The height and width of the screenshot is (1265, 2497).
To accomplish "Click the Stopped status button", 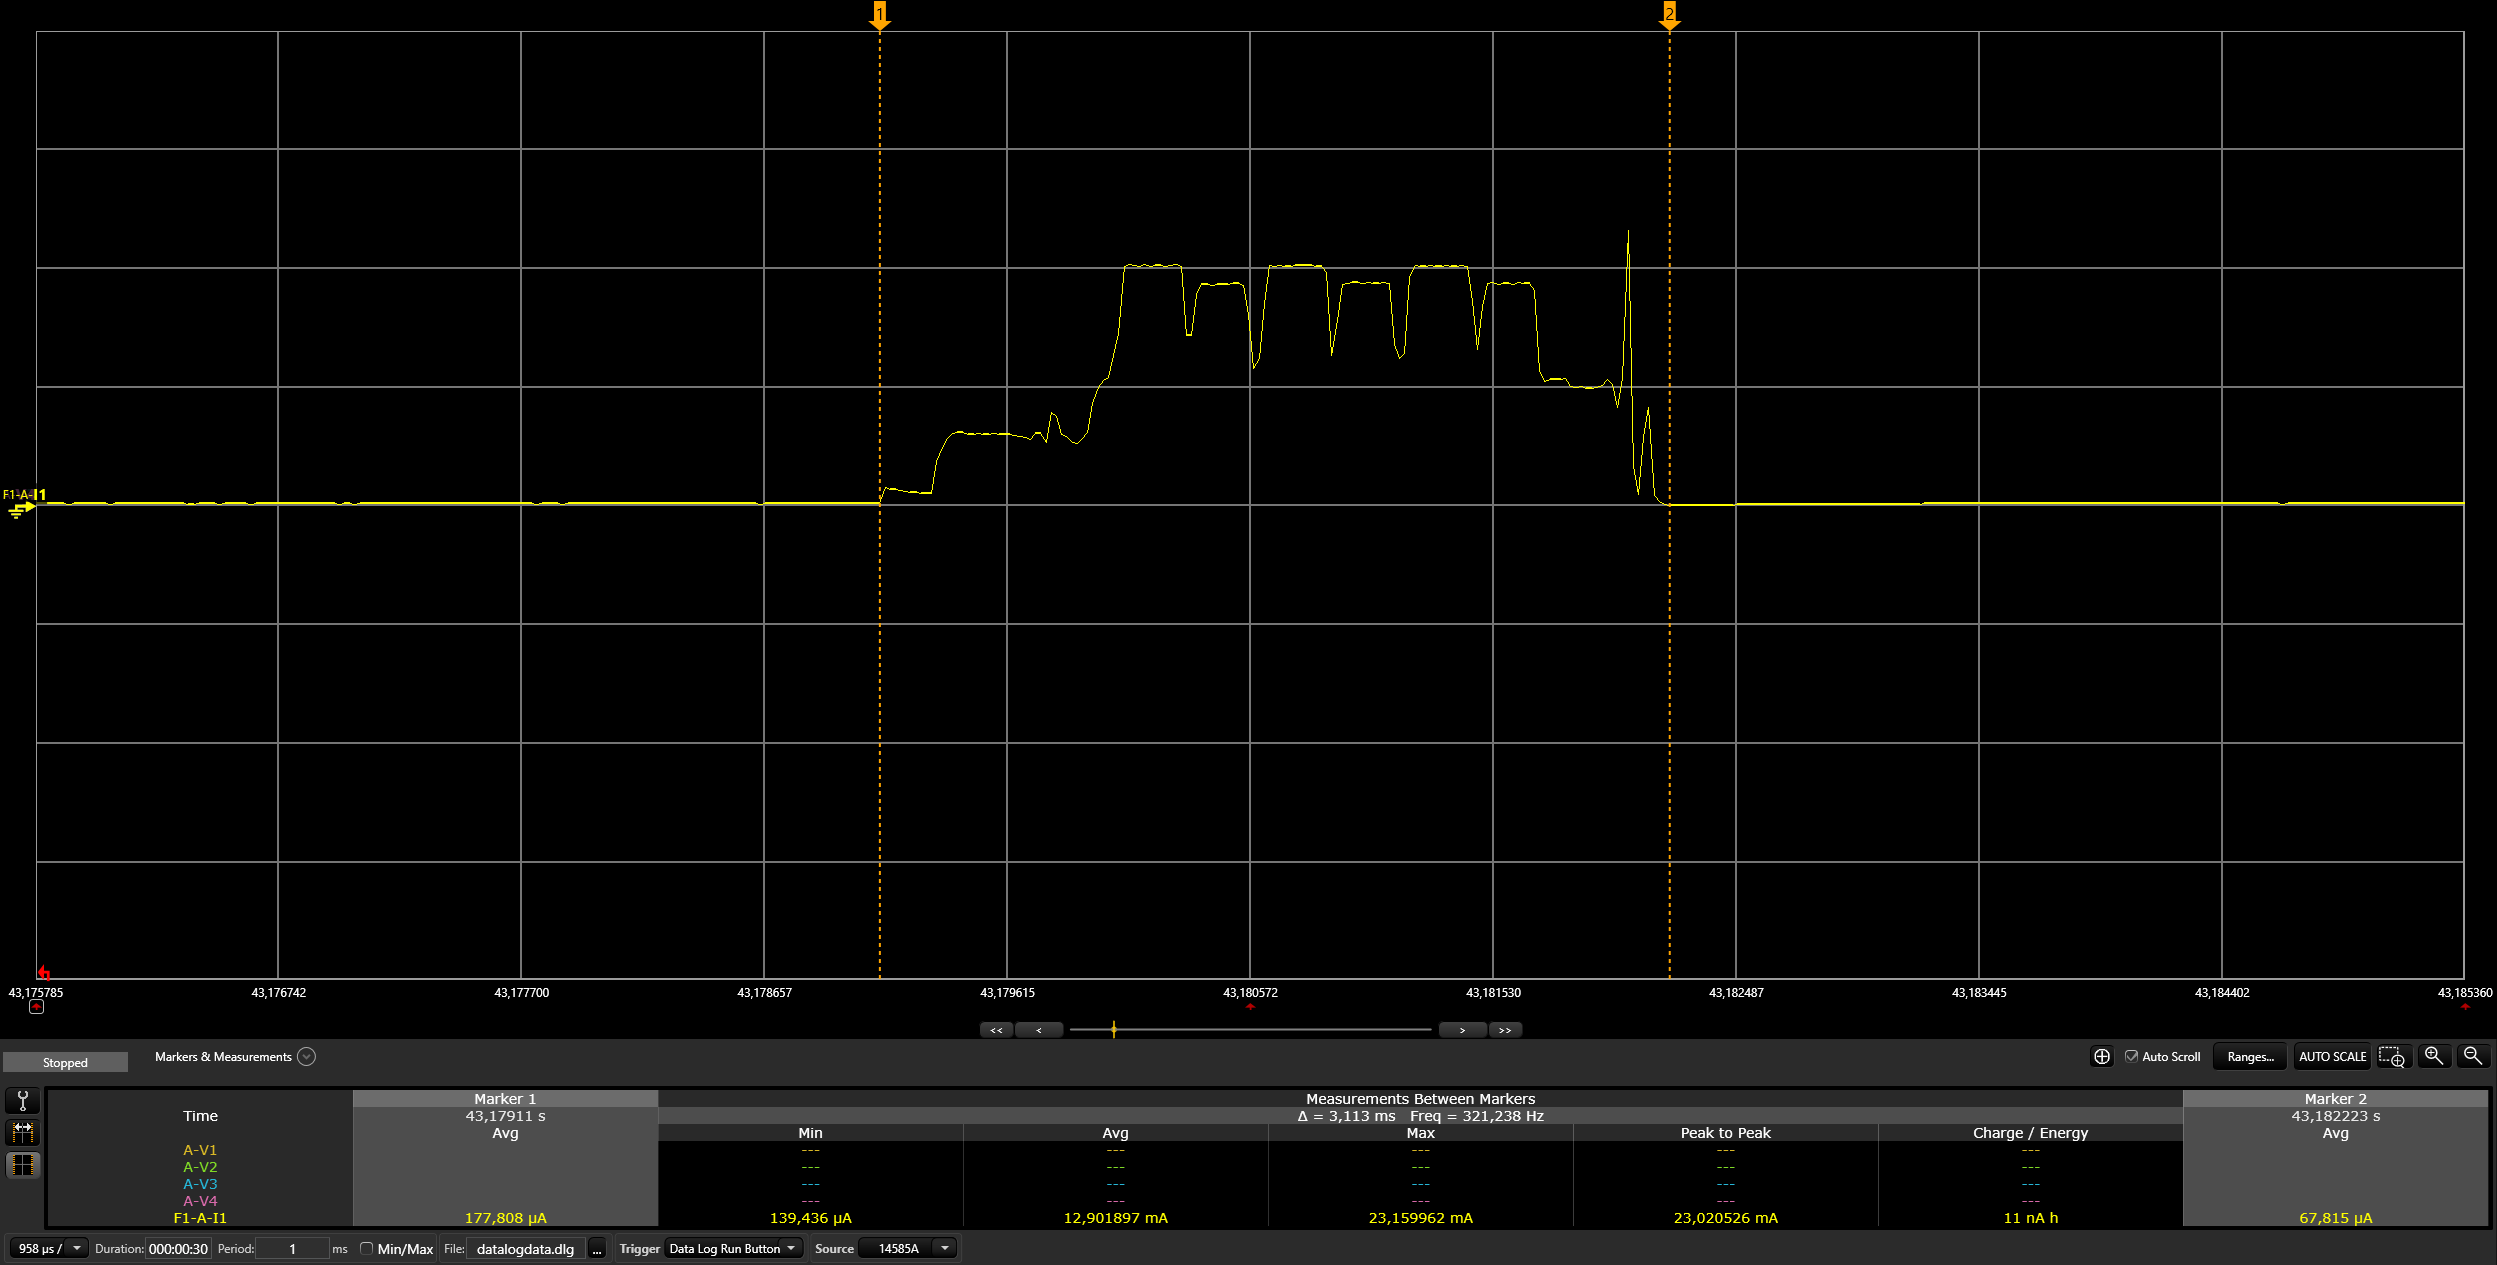I will coord(65,1062).
